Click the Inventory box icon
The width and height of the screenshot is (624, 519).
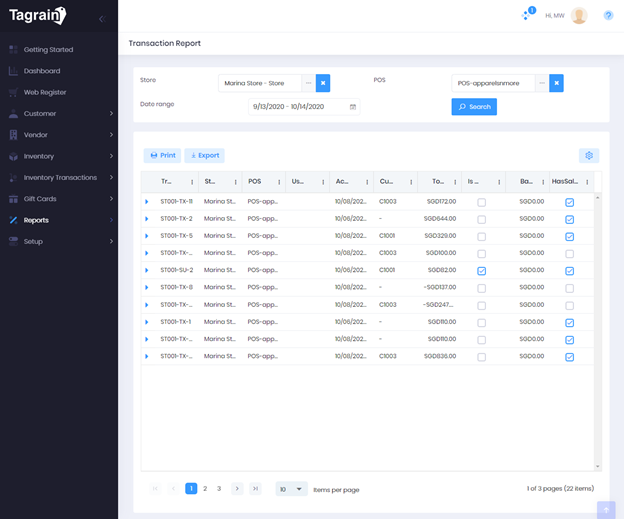click(x=13, y=156)
